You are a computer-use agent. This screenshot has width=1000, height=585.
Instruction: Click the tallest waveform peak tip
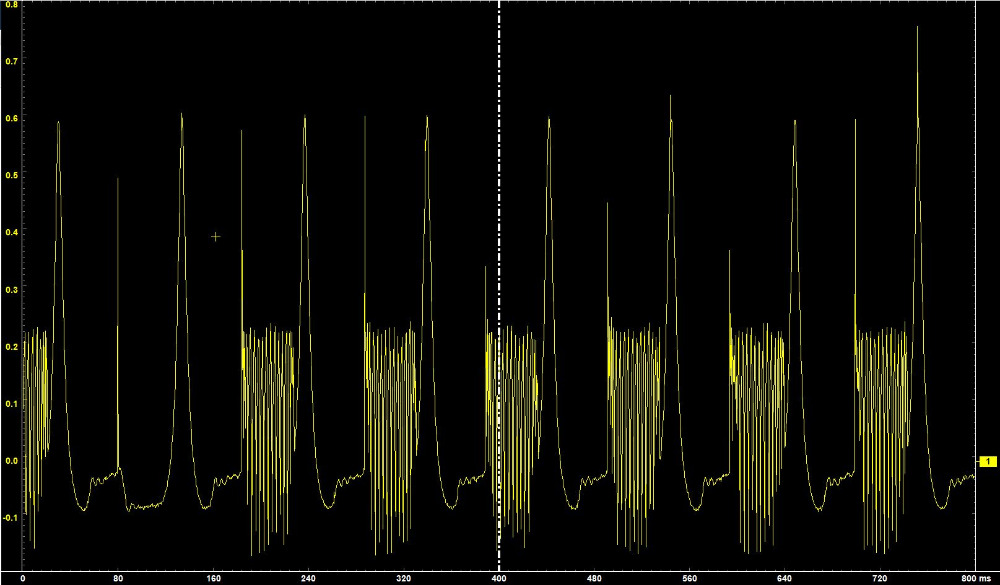[917, 27]
